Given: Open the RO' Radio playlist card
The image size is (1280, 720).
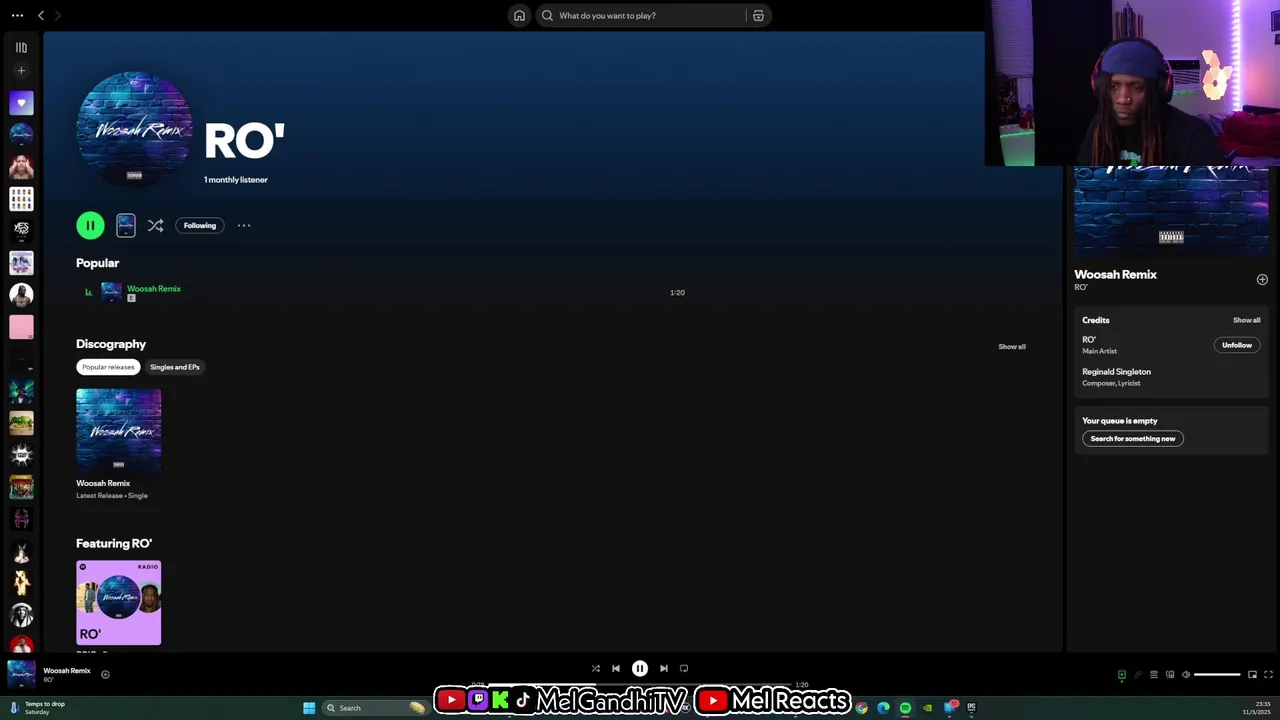Looking at the screenshot, I should tap(118, 603).
